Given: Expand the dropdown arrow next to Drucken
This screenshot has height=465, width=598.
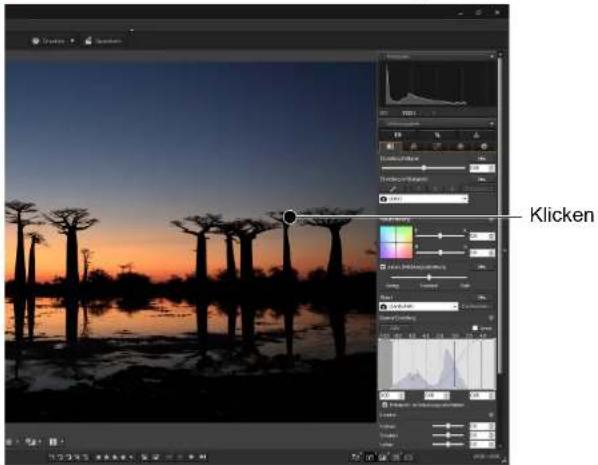Looking at the screenshot, I should click(x=72, y=41).
